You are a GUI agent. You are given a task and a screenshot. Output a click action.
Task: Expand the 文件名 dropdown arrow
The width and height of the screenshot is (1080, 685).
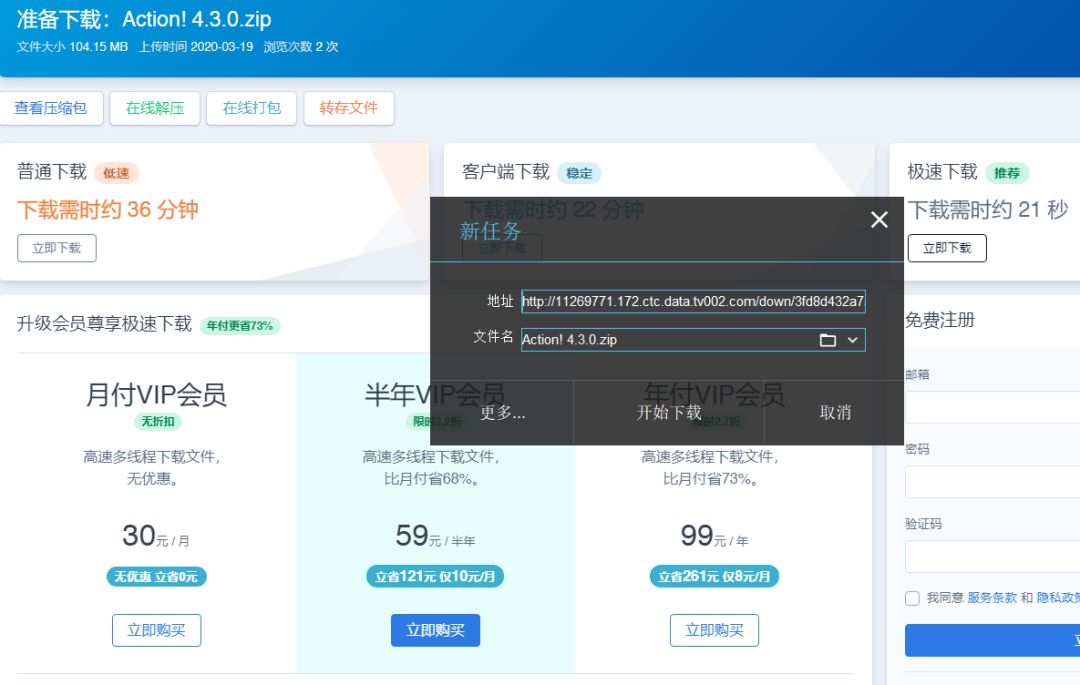tap(853, 340)
